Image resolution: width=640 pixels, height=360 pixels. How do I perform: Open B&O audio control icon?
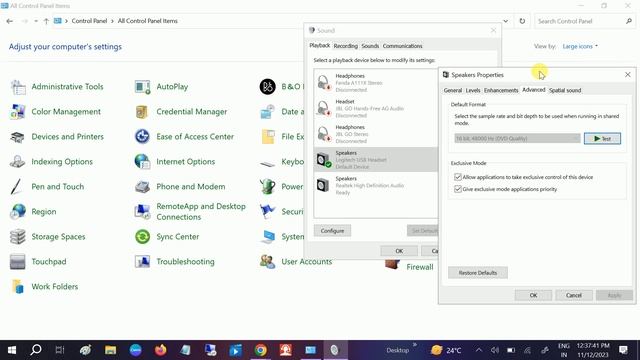click(267, 87)
